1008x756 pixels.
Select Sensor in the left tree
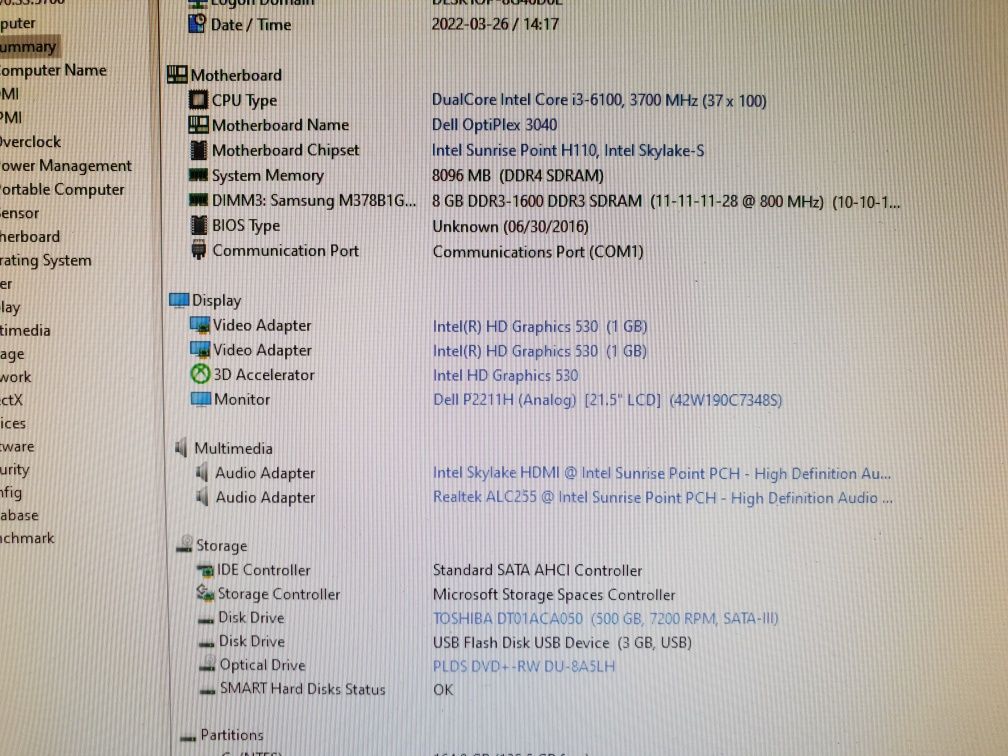[20, 213]
